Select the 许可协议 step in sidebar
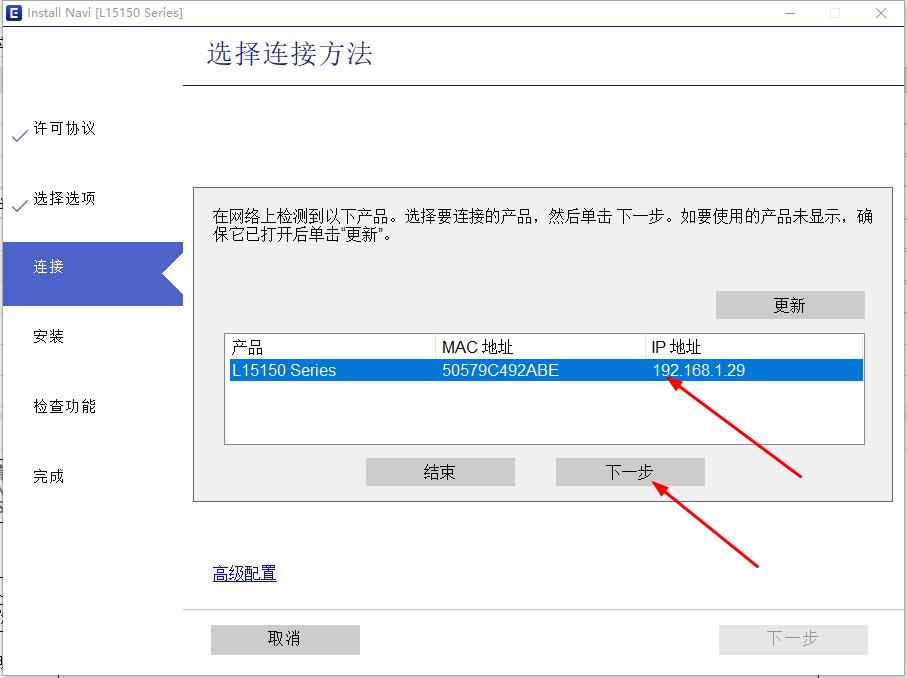 (x=64, y=129)
